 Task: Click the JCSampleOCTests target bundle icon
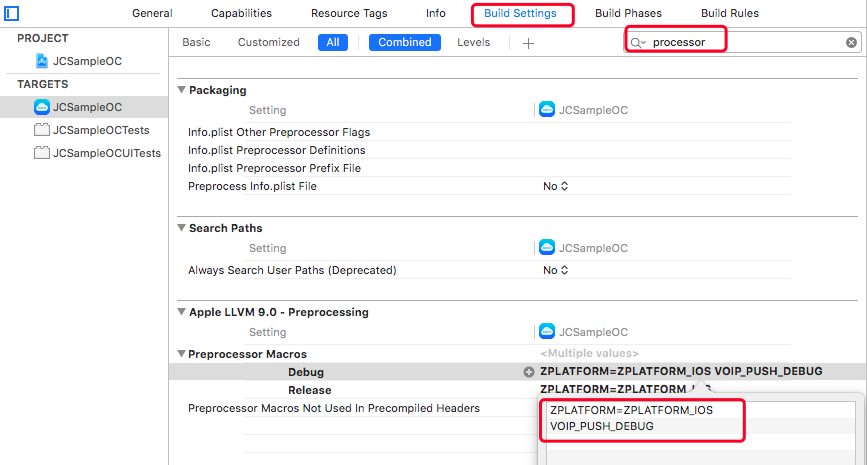41,130
